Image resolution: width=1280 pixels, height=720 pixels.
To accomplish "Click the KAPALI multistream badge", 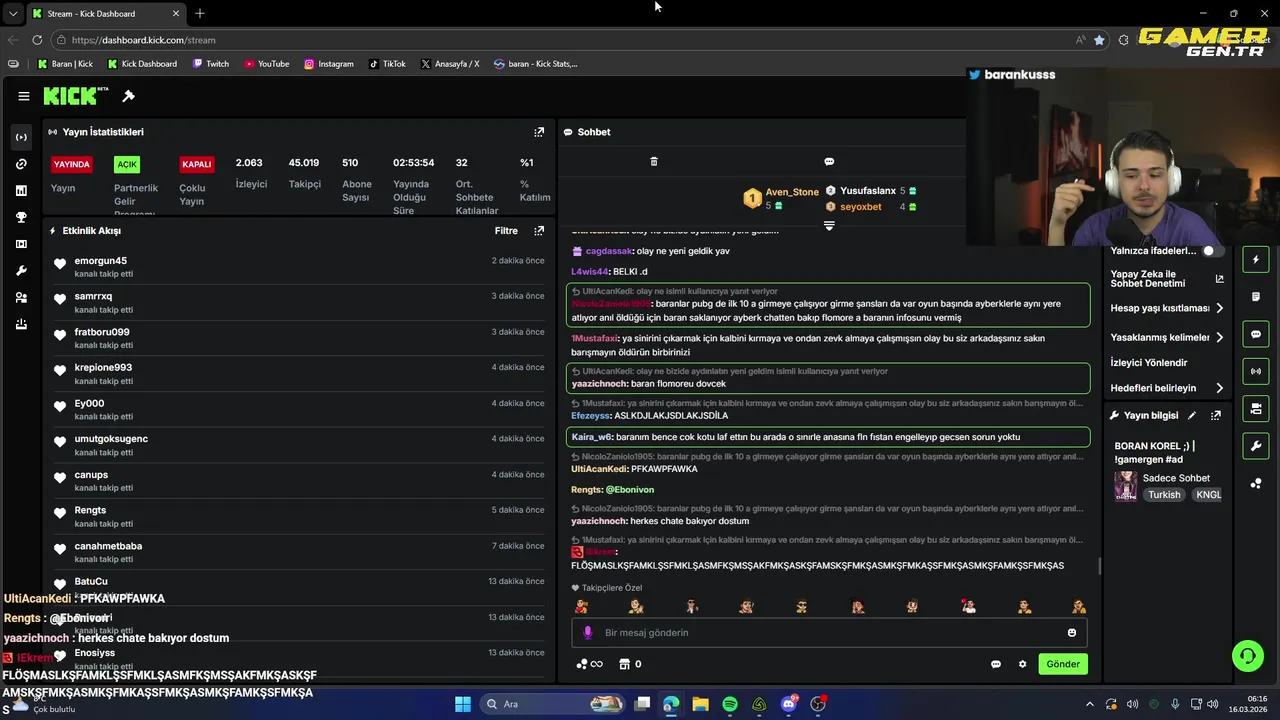I will pos(197,164).
